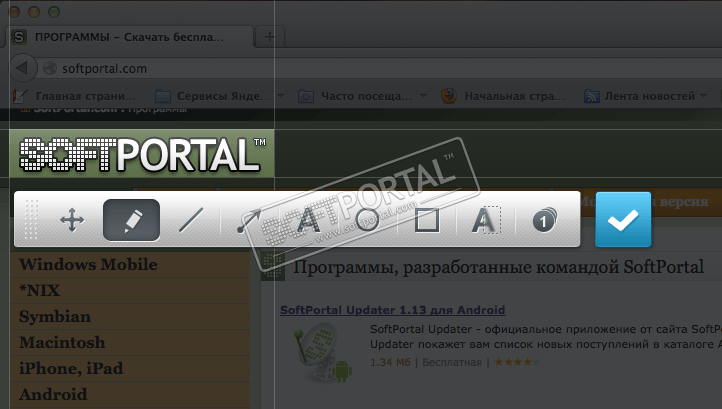Choose the Ellipse shape tool
This screenshot has height=409, width=722.
click(367, 220)
